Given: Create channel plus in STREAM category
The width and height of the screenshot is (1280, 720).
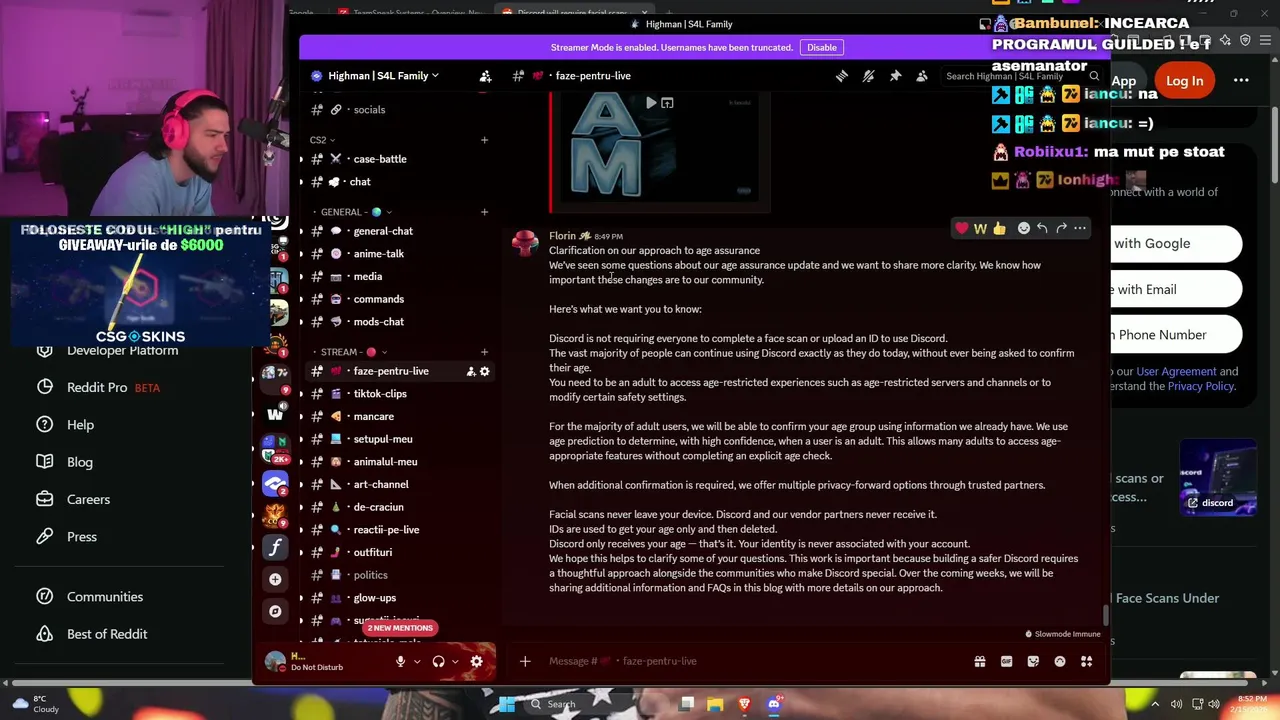Looking at the screenshot, I should point(484,352).
